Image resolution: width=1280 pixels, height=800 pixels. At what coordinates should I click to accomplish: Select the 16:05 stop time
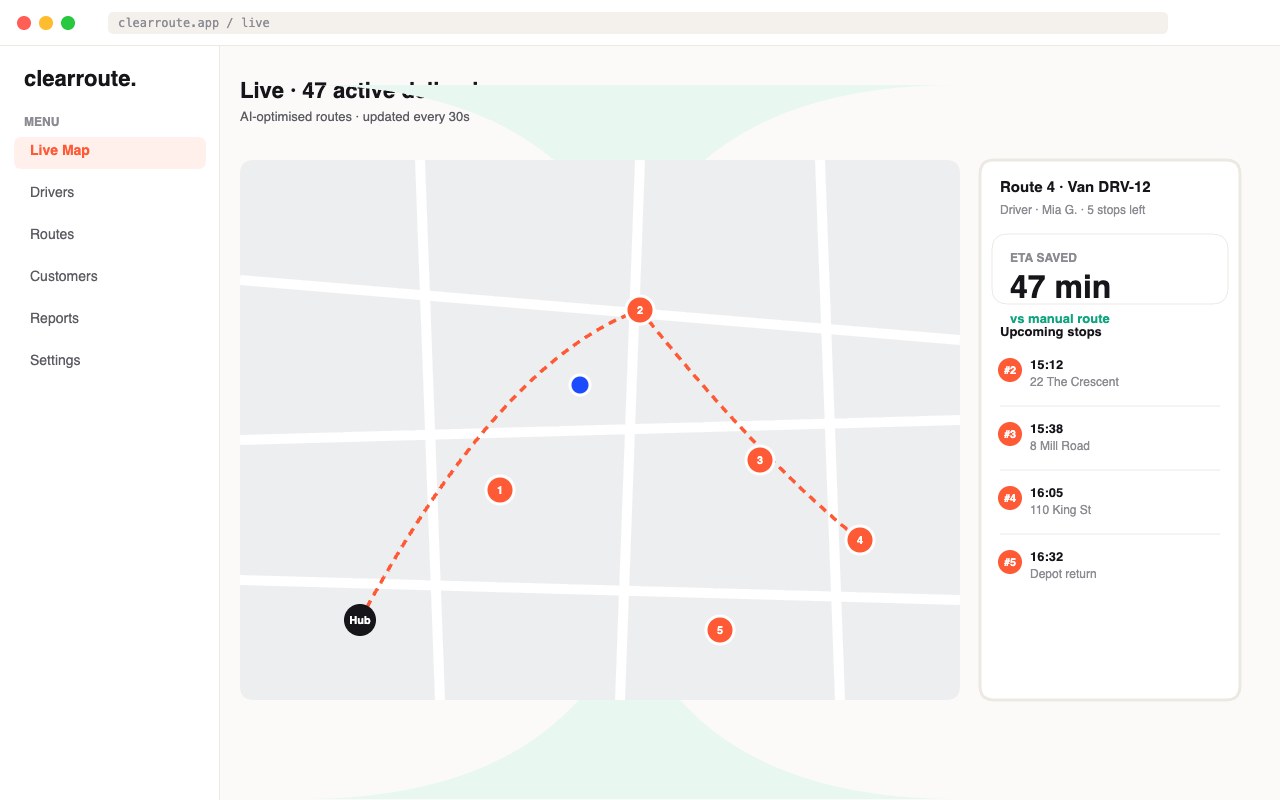click(x=1046, y=493)
